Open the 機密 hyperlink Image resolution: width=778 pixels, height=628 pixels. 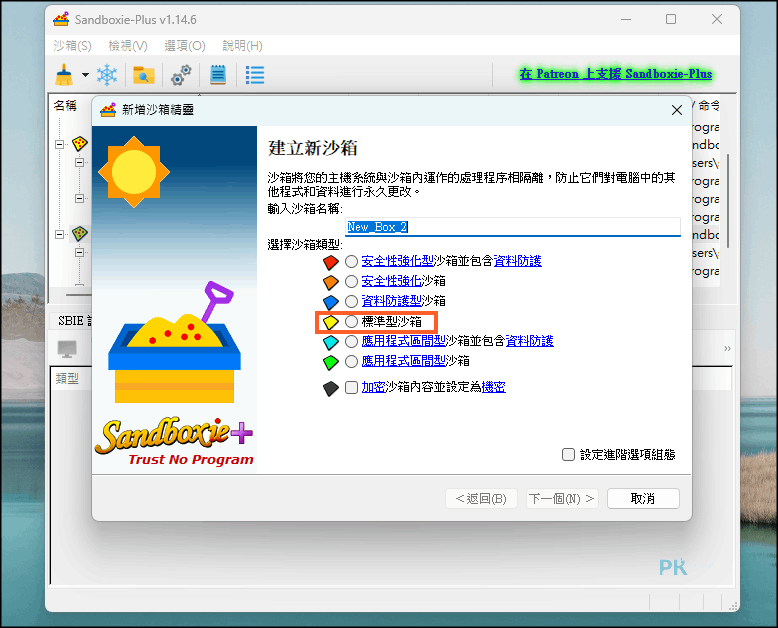point(494,387)
